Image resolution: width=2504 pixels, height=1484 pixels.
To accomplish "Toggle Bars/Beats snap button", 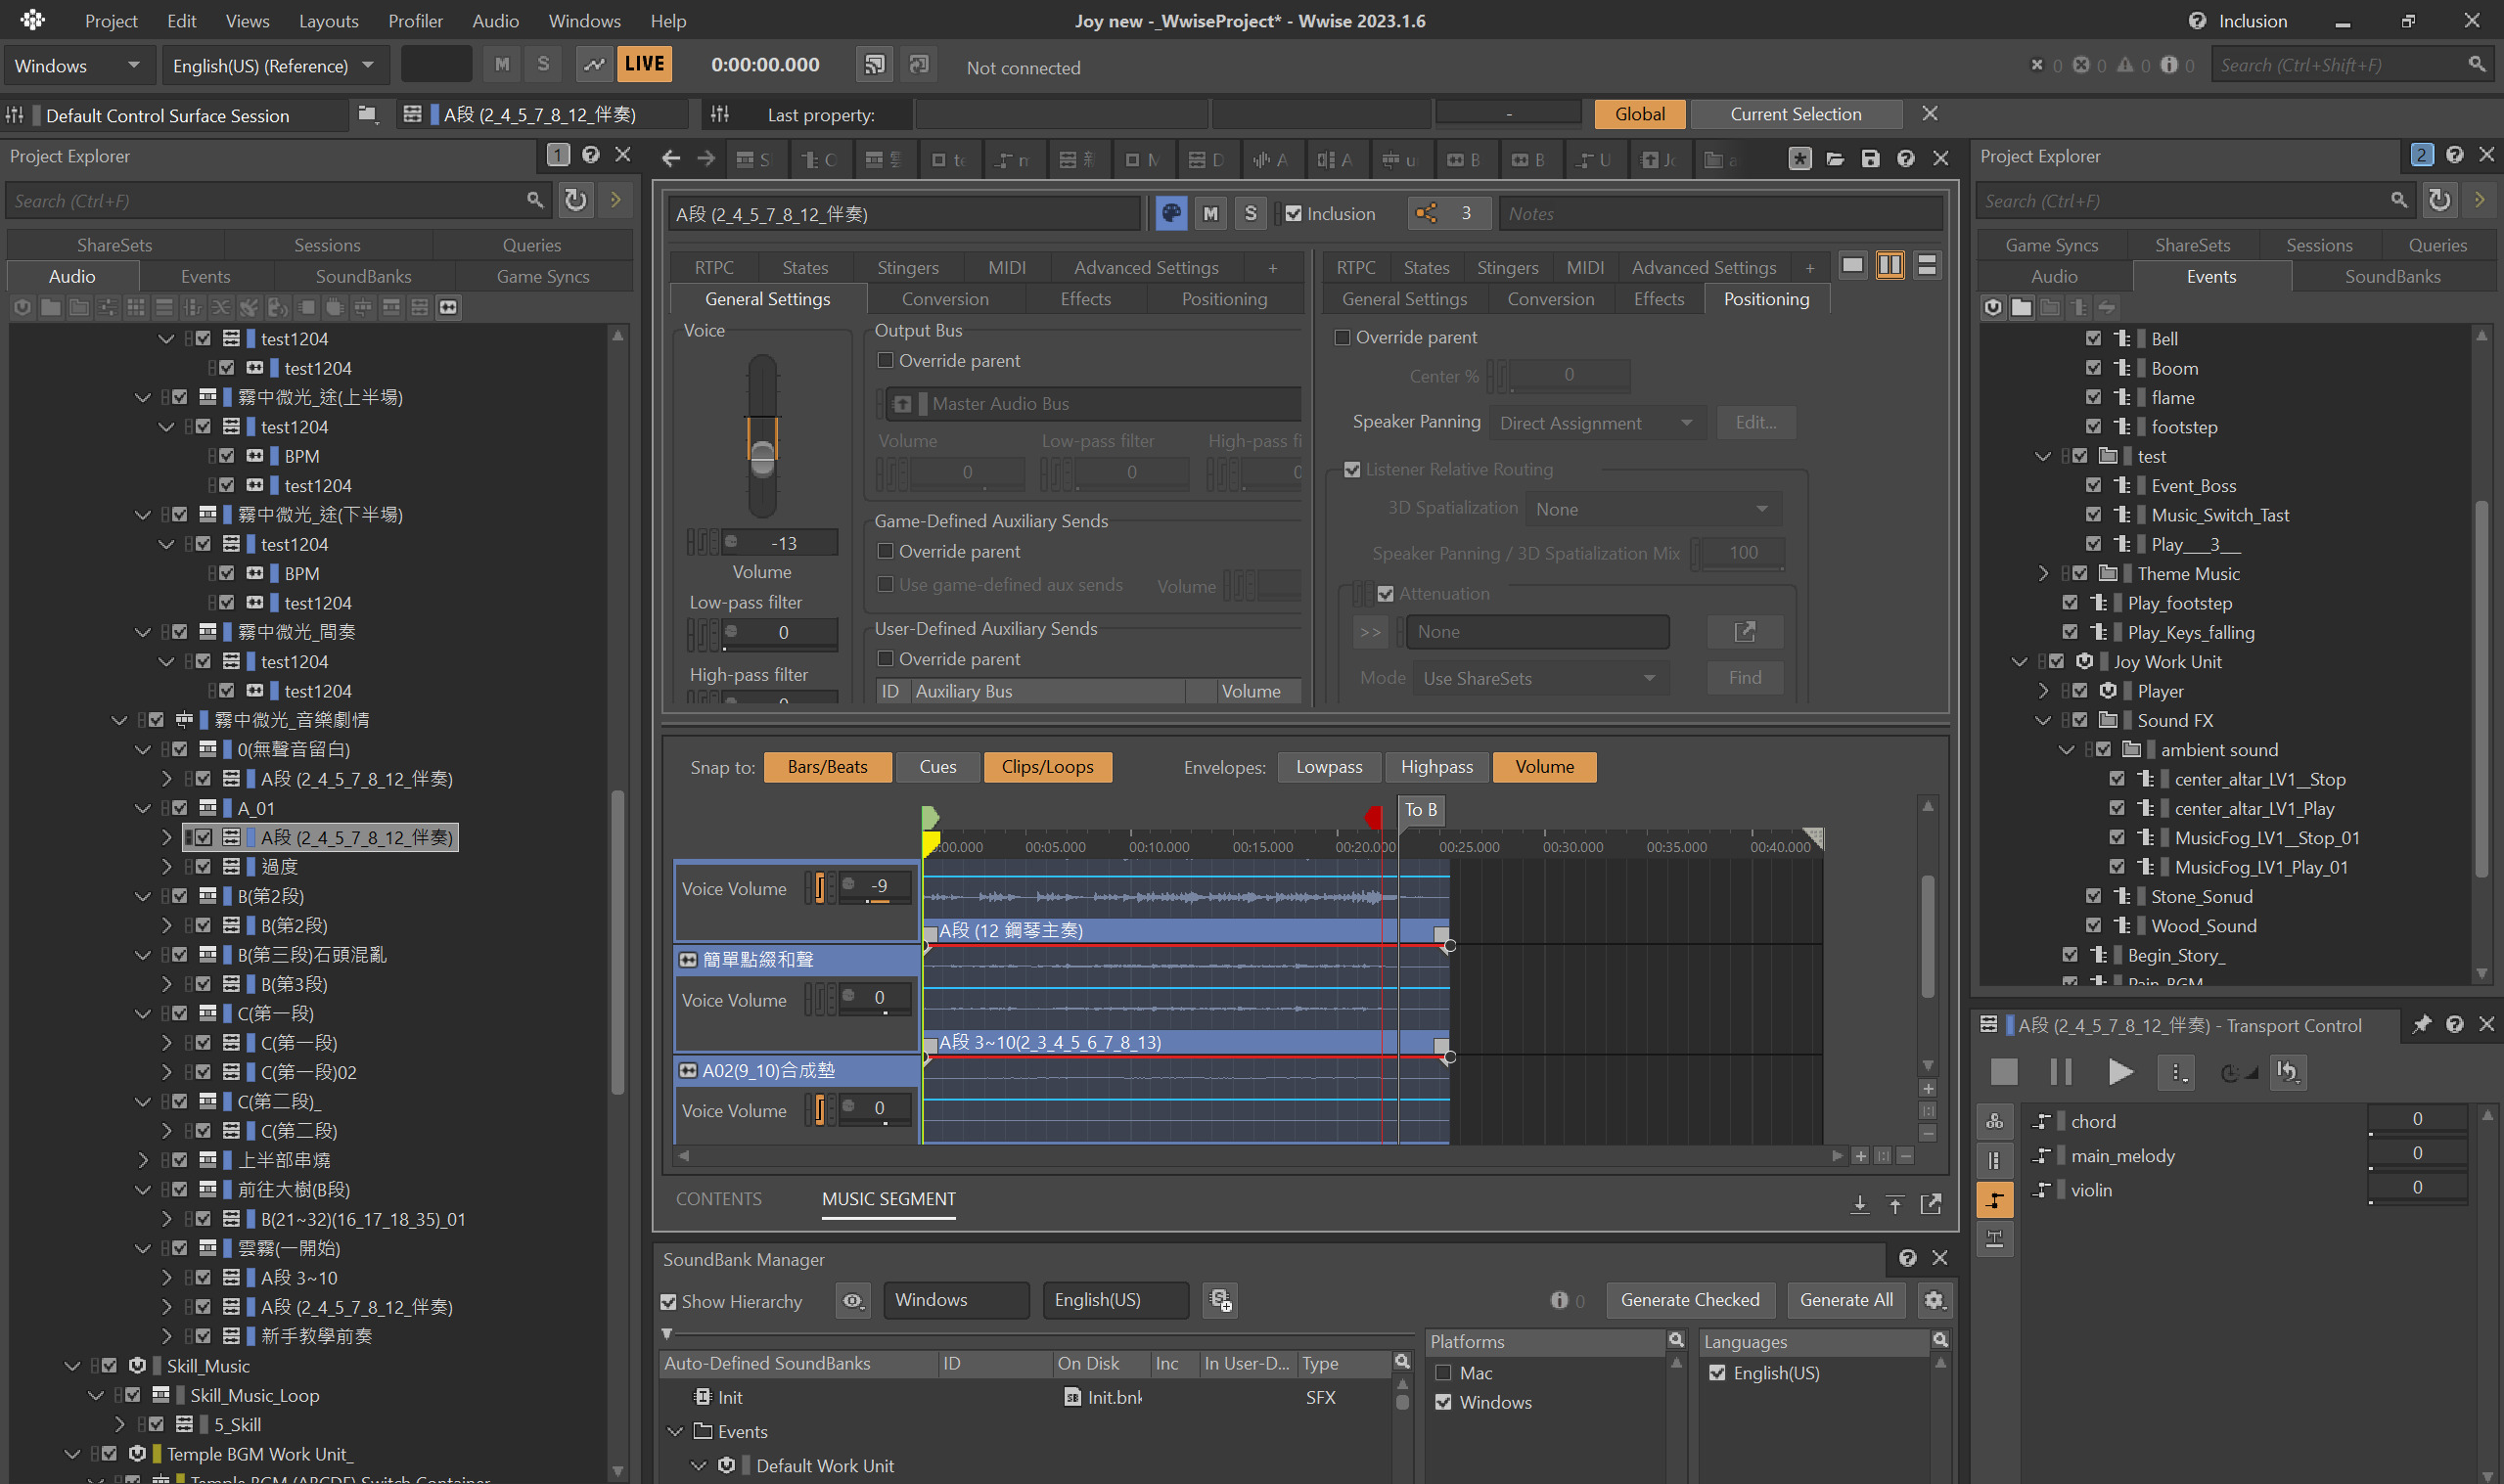I will (827, 767).
